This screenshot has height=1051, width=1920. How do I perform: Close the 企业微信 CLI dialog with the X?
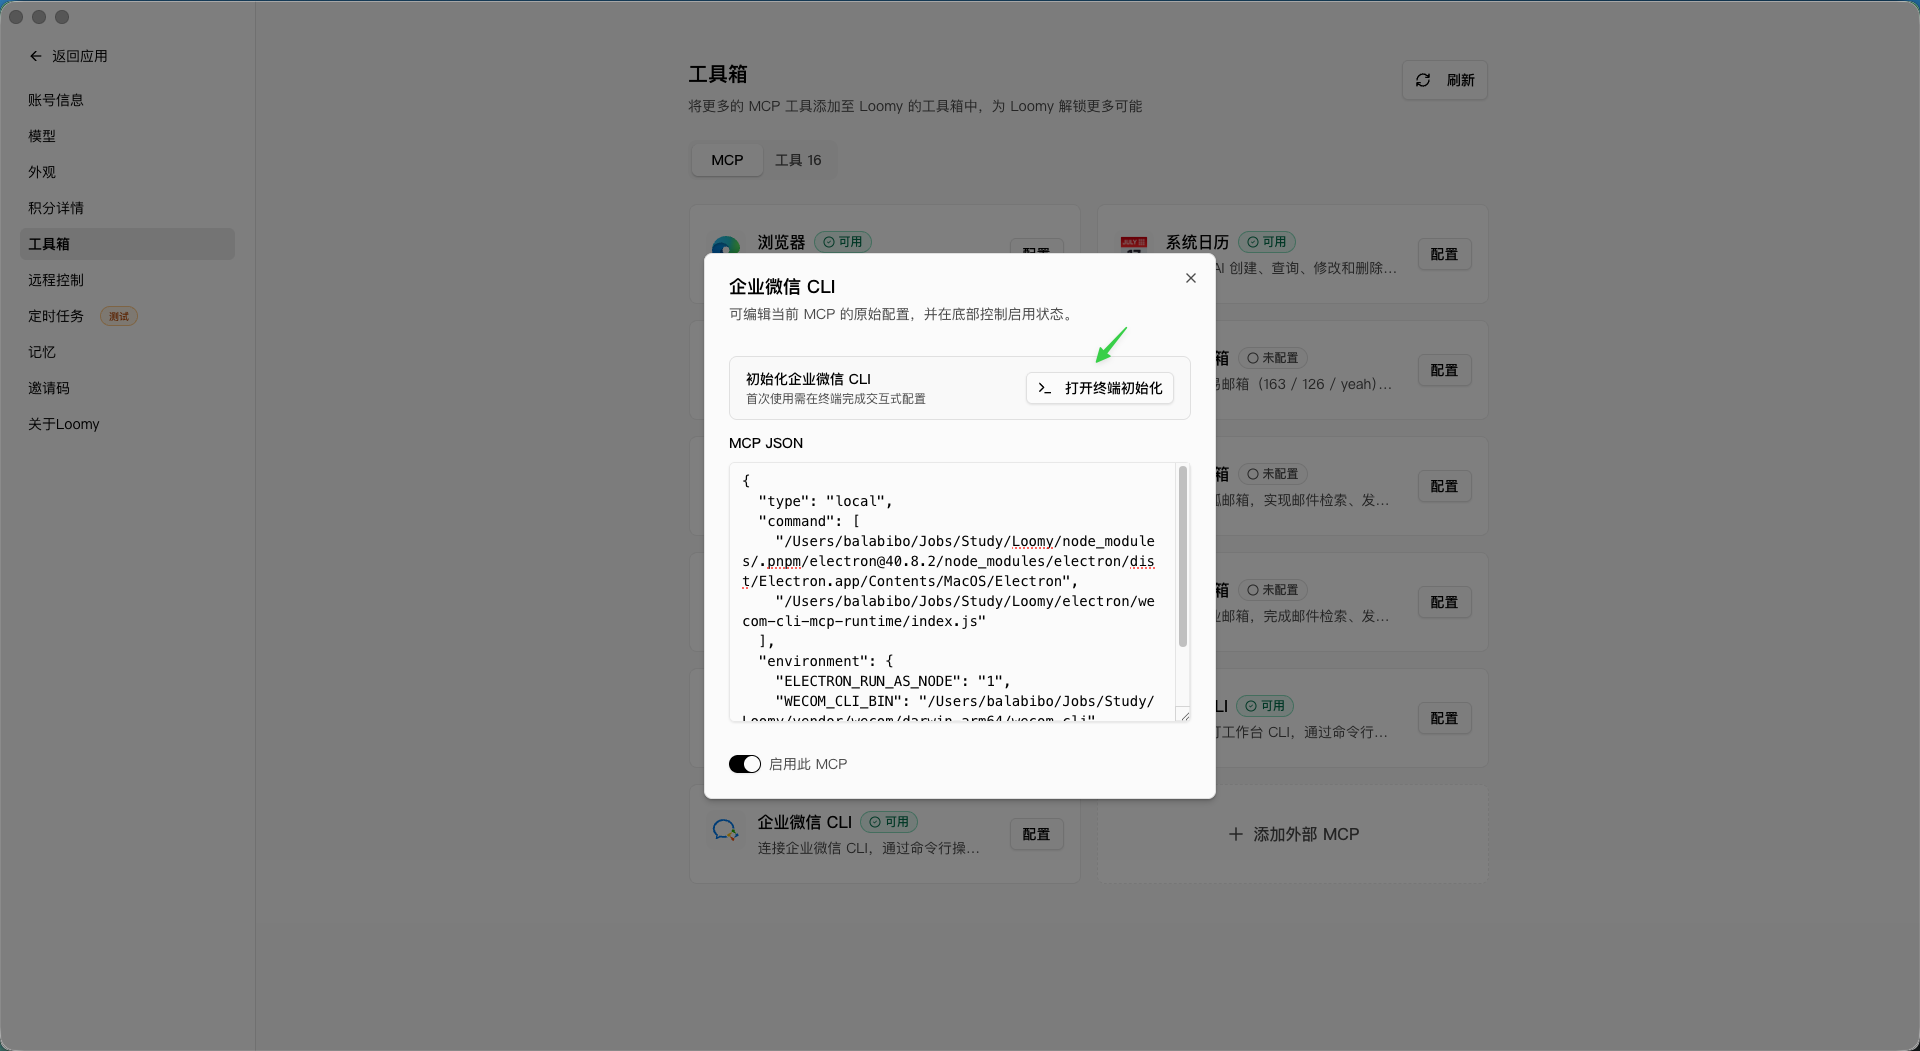tap(1190, 278)
